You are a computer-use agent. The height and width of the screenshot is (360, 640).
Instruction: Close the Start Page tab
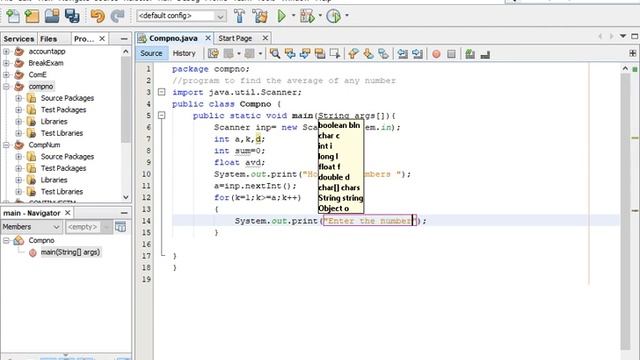click(x=265, y=38)
